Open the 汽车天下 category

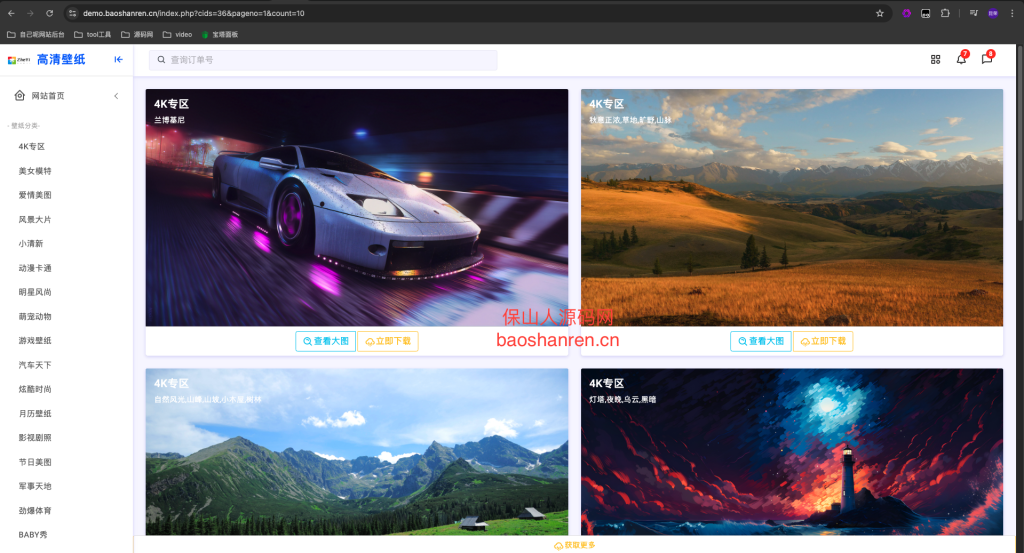pos(35,365)
